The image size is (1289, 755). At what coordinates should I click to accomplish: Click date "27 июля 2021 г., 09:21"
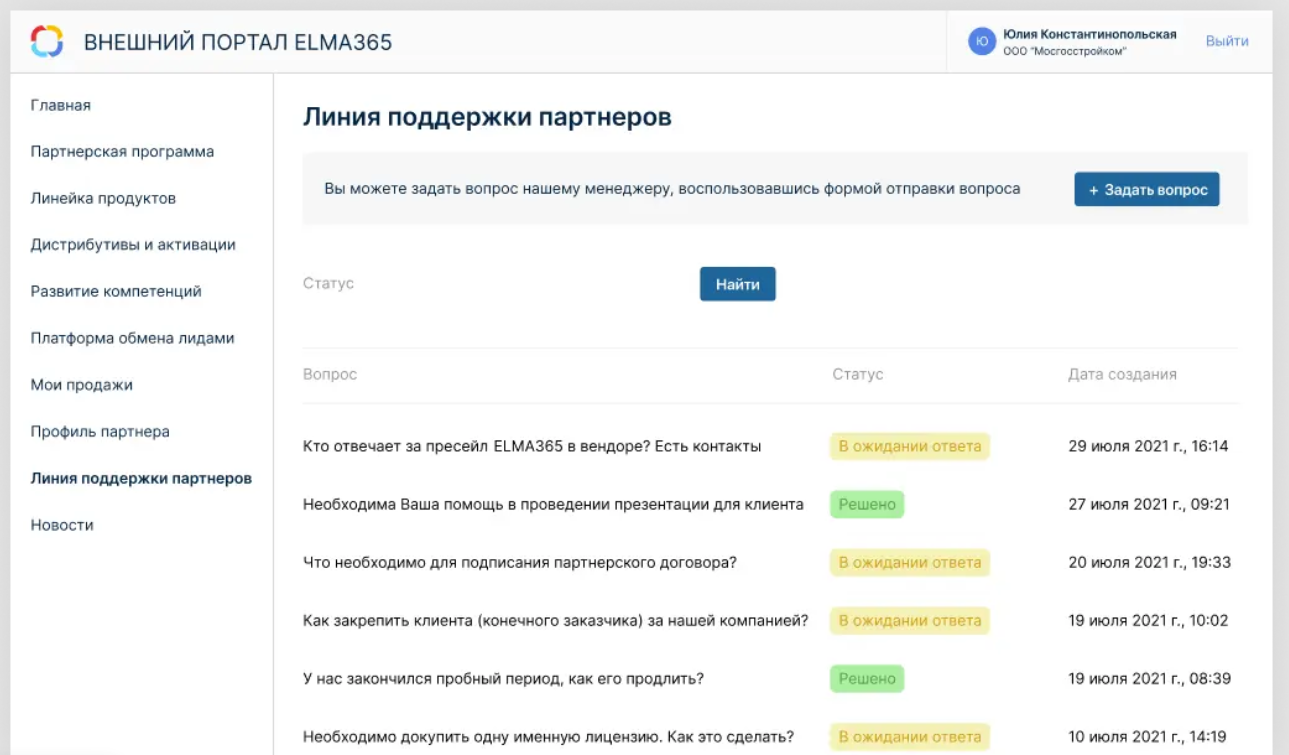[x=1149, y=504]
